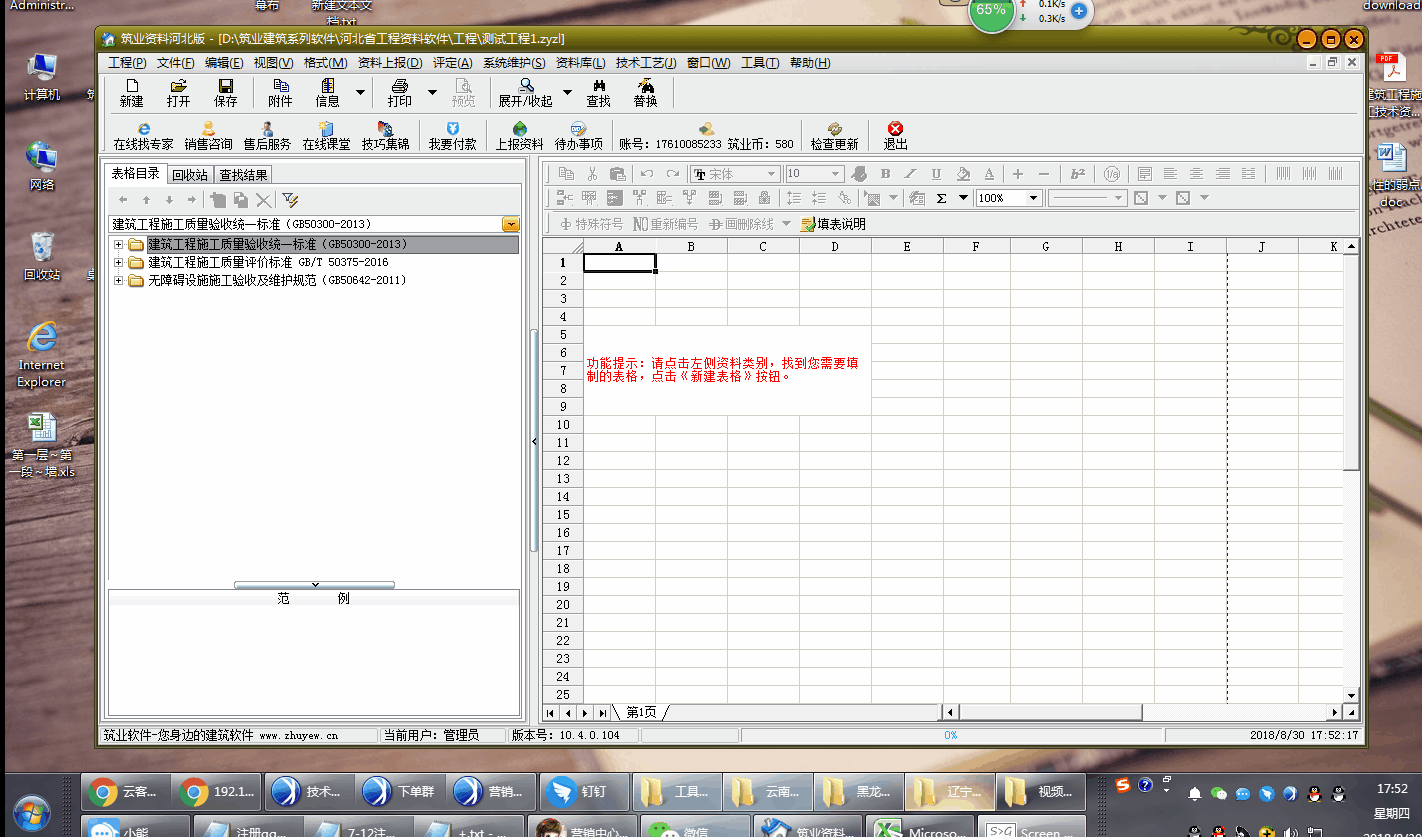Toggle the 范例 example pane chevron
This screenshot has width=1422, height=837.
[x=314, y=585]
